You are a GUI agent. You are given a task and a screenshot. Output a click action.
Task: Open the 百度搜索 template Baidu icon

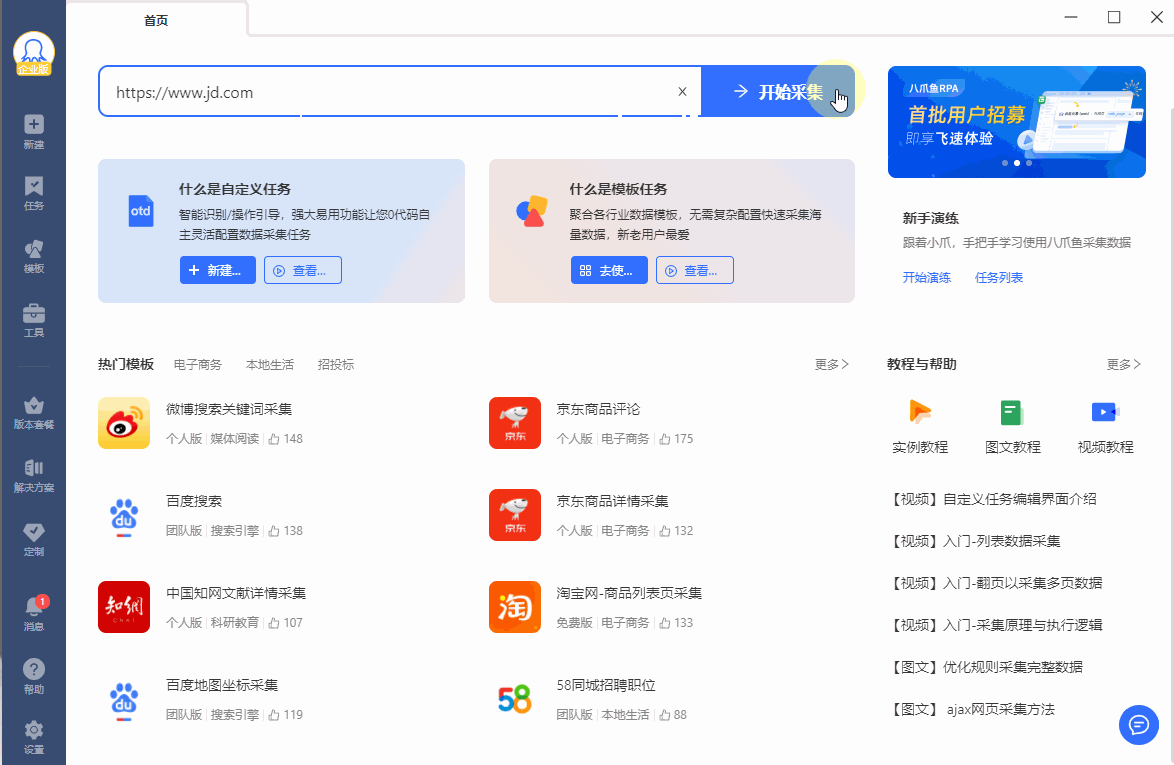pos(124,515)
